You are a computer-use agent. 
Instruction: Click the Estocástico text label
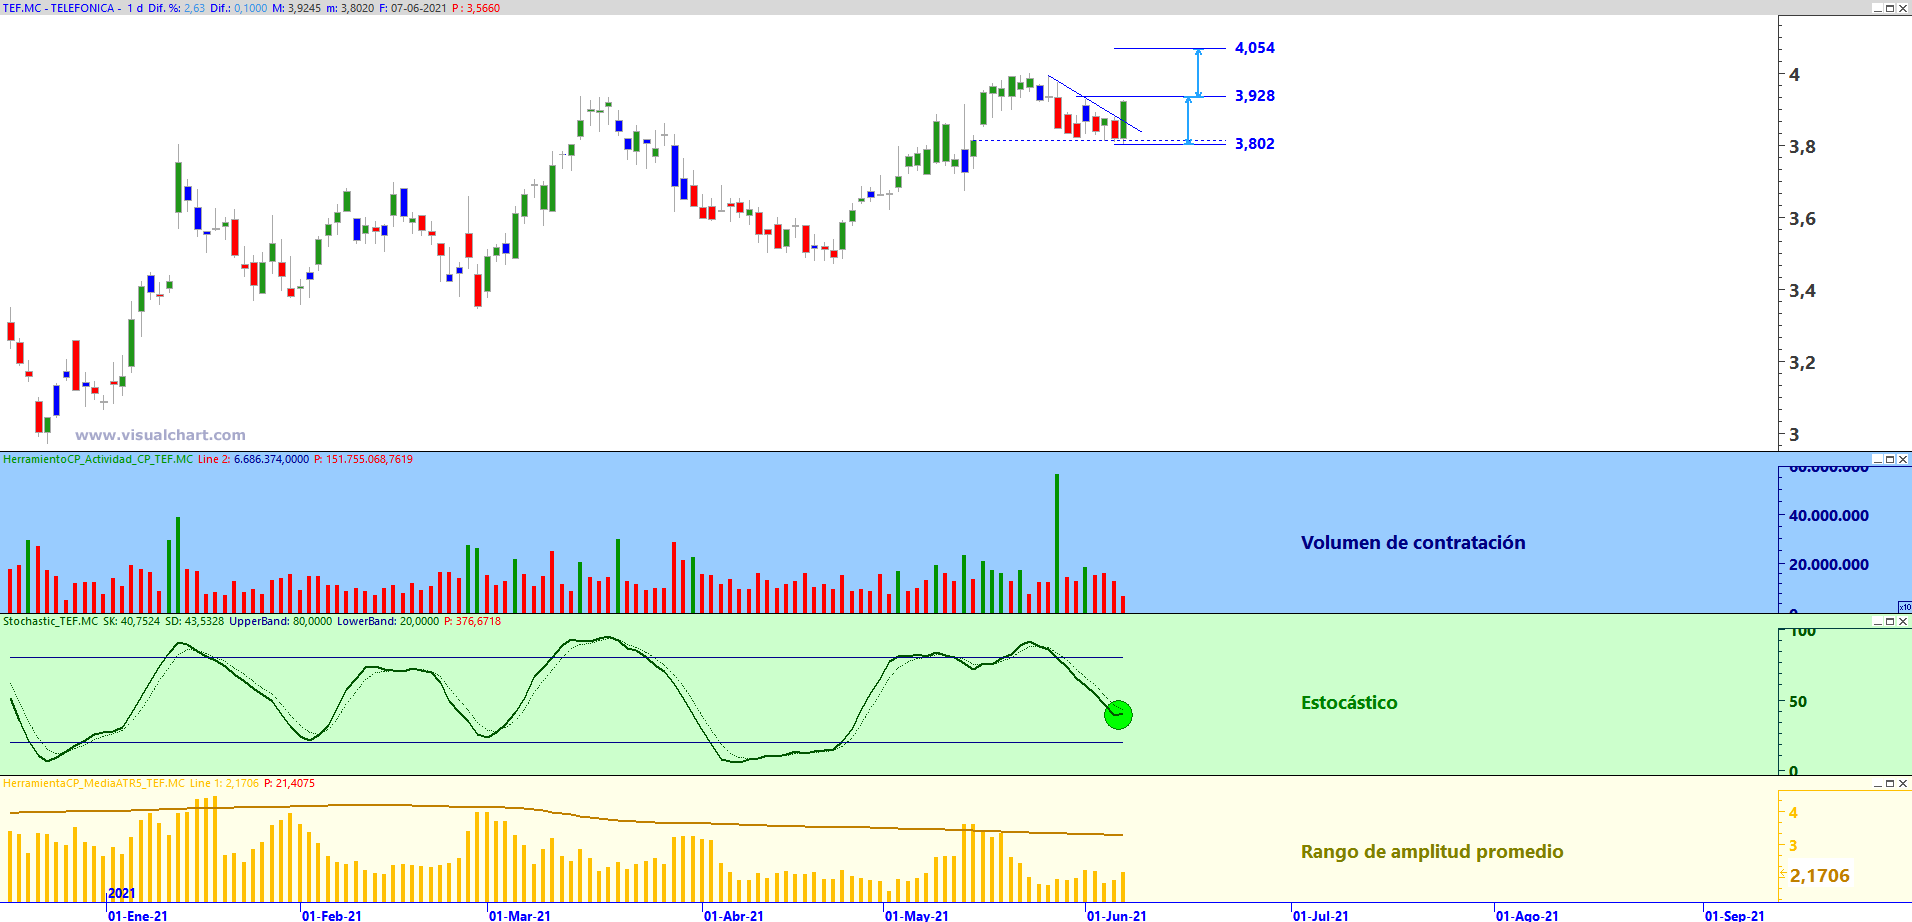1349,703
